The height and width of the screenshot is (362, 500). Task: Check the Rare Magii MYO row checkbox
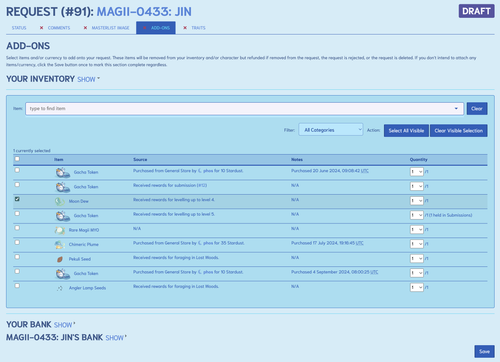coord(17,228)
